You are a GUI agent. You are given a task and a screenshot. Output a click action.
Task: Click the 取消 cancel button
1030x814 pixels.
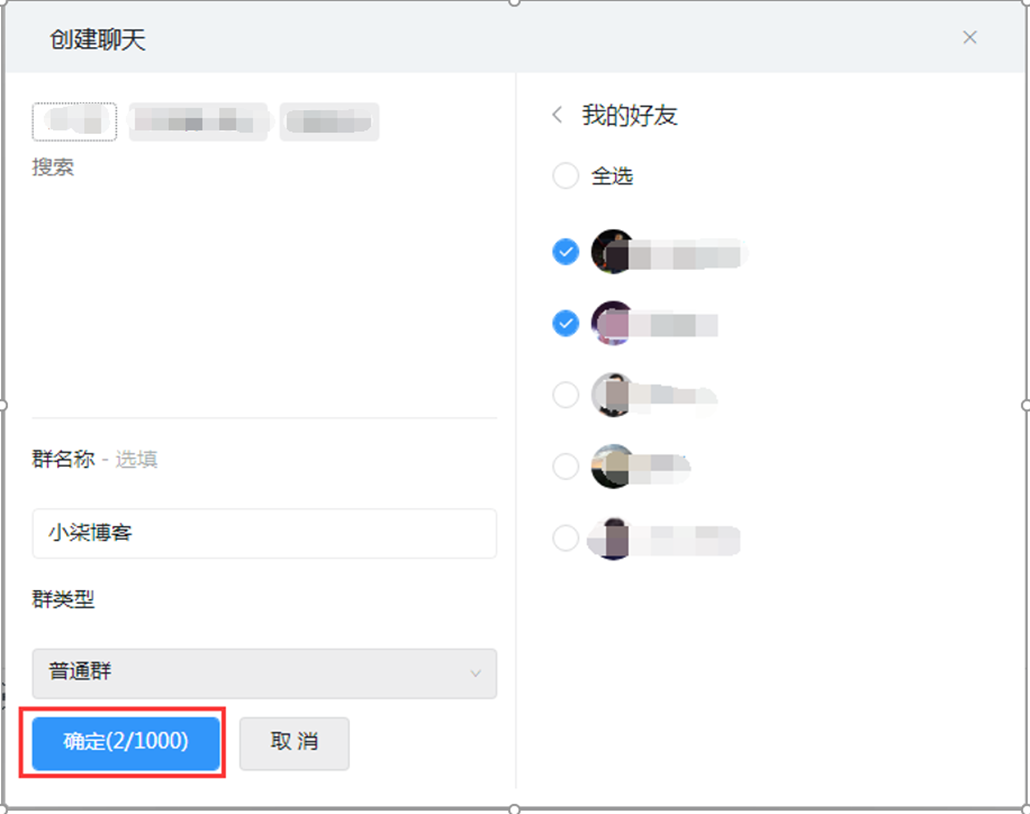[294, 742]
